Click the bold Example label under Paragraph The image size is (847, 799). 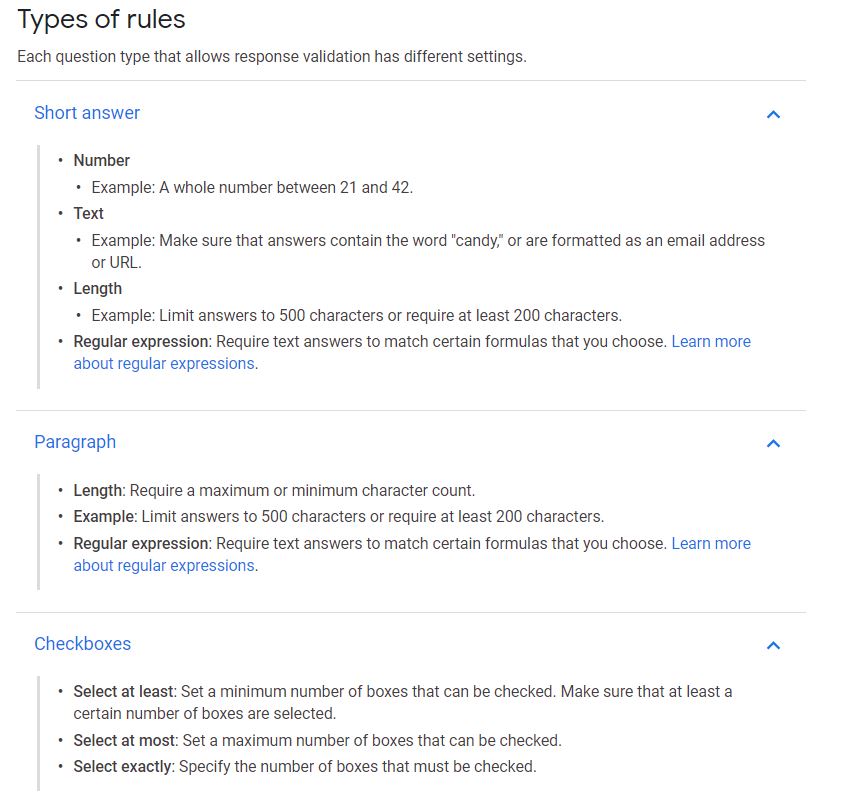coord(103,517)
